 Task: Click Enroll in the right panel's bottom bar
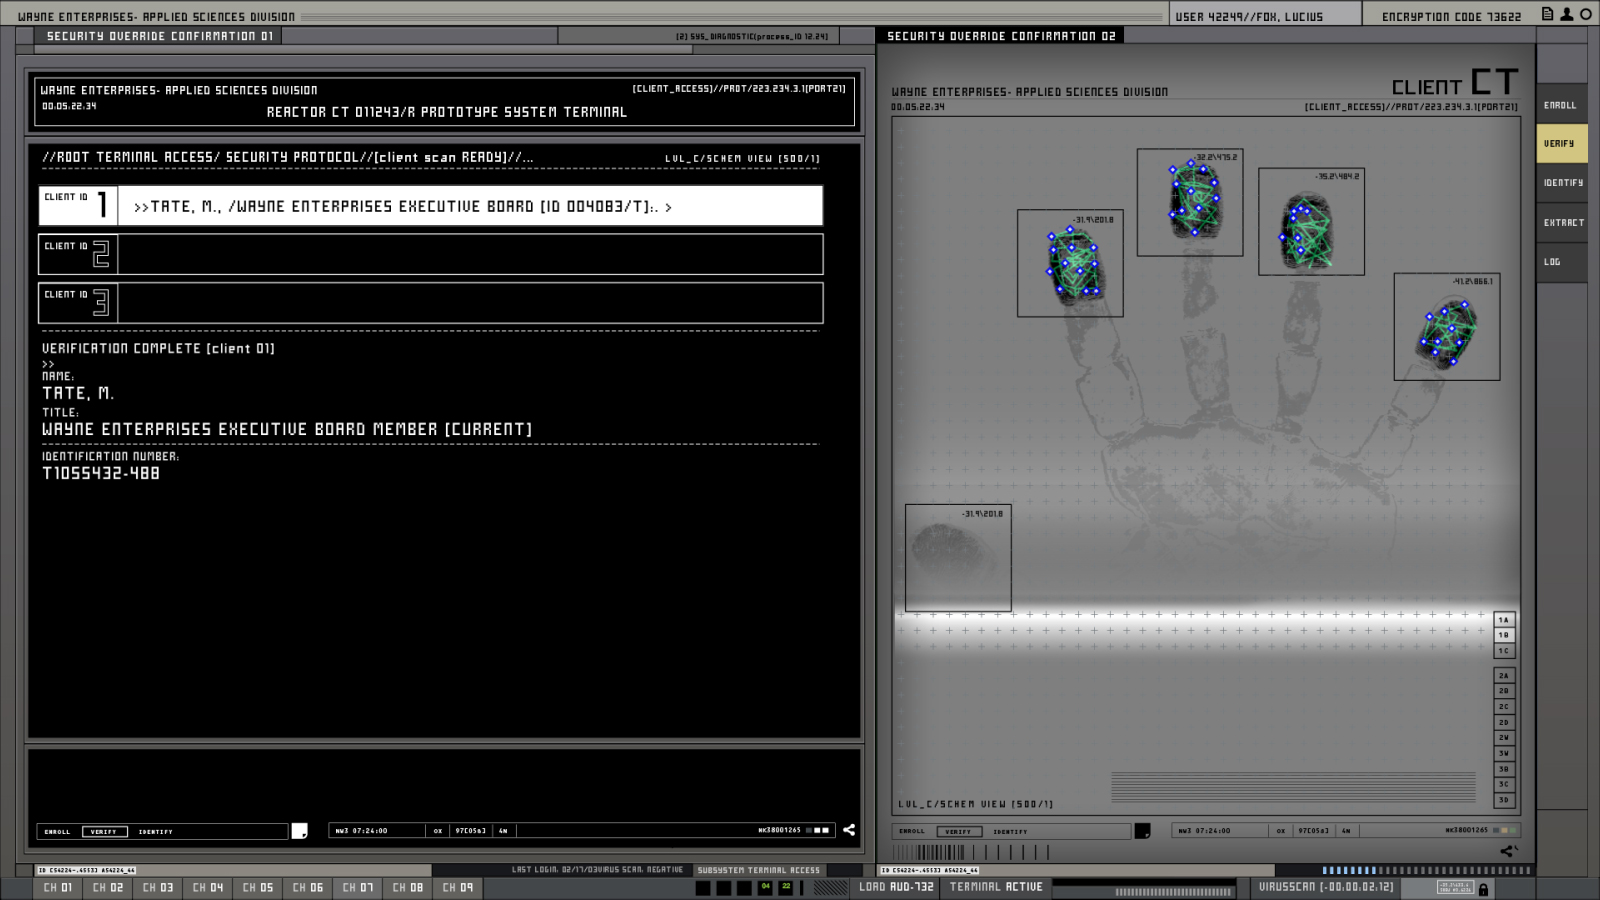pyautogui.click(x=912, y=832)
